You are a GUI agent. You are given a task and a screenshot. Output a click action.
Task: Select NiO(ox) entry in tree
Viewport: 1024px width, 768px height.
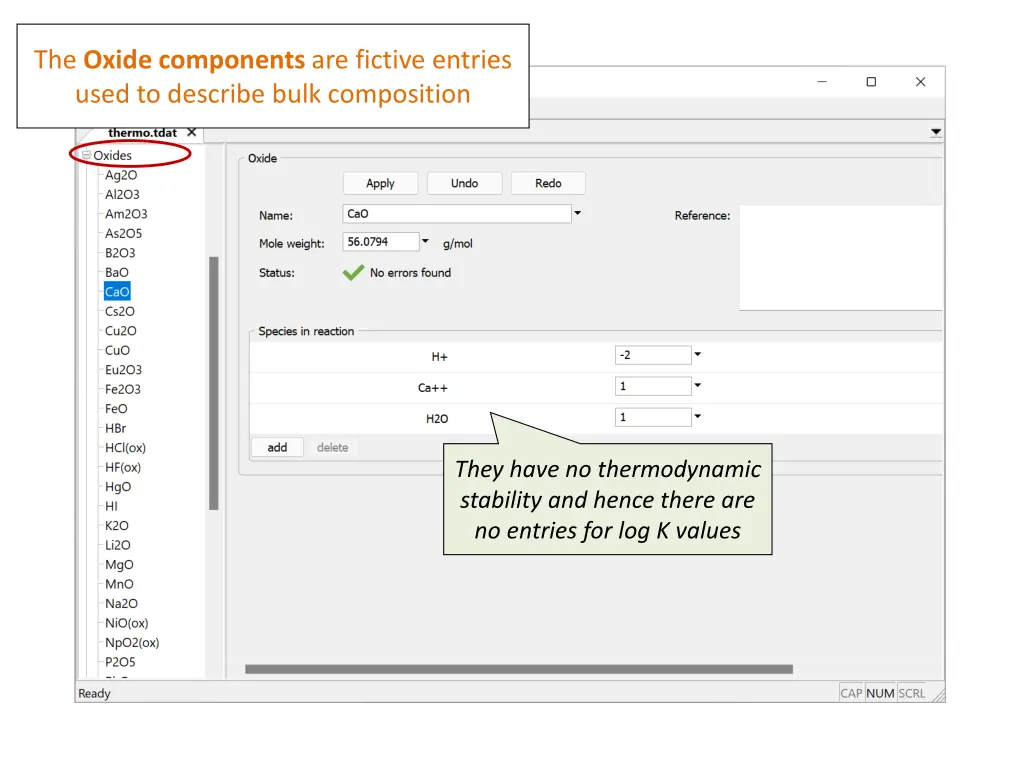127,624
